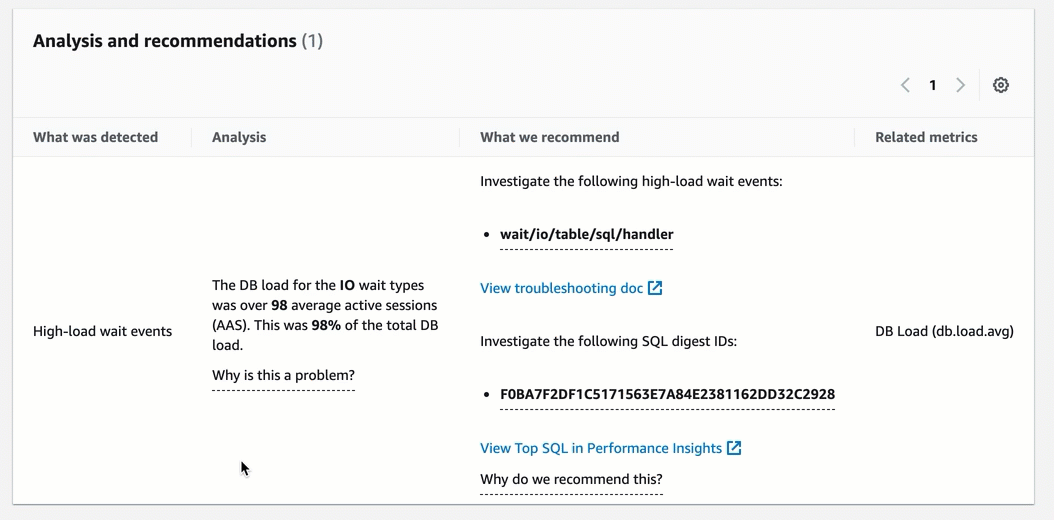Image resolution: width=1054 pixels, height=520 pixels.
Task: Click the Related metrics column header
Action: (x=926, y=137)
